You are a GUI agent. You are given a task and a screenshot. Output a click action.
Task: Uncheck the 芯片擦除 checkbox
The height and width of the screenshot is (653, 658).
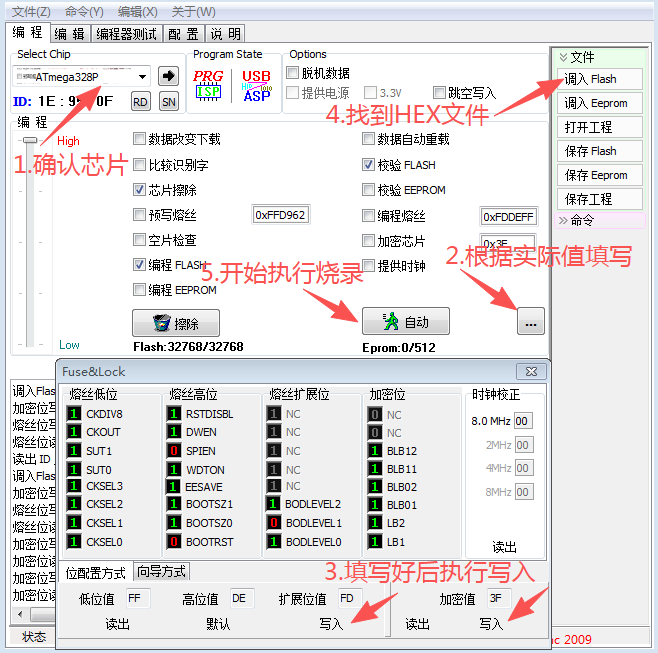pyautogui.click(x=139, y=190)
